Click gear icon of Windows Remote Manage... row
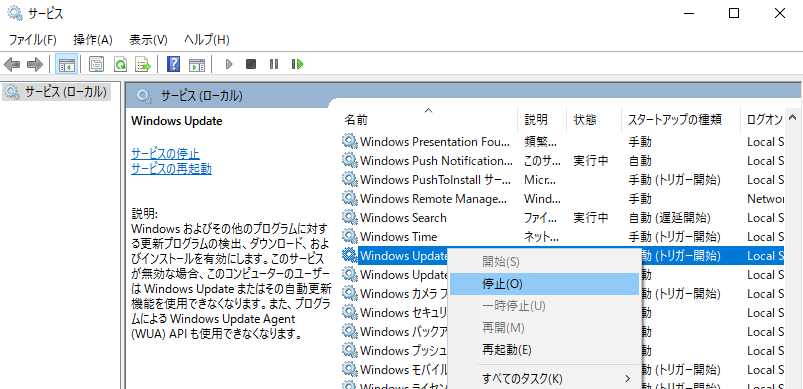Viewport: 803px width, 389px height. click(x=349, y=199)
